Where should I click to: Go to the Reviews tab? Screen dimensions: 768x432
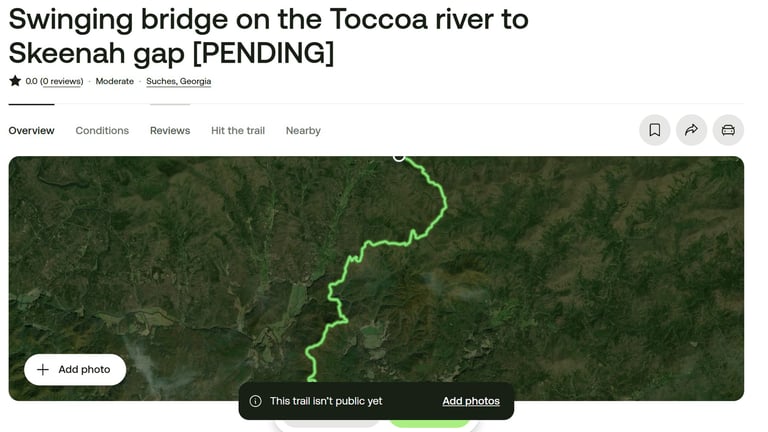[170, 131]
